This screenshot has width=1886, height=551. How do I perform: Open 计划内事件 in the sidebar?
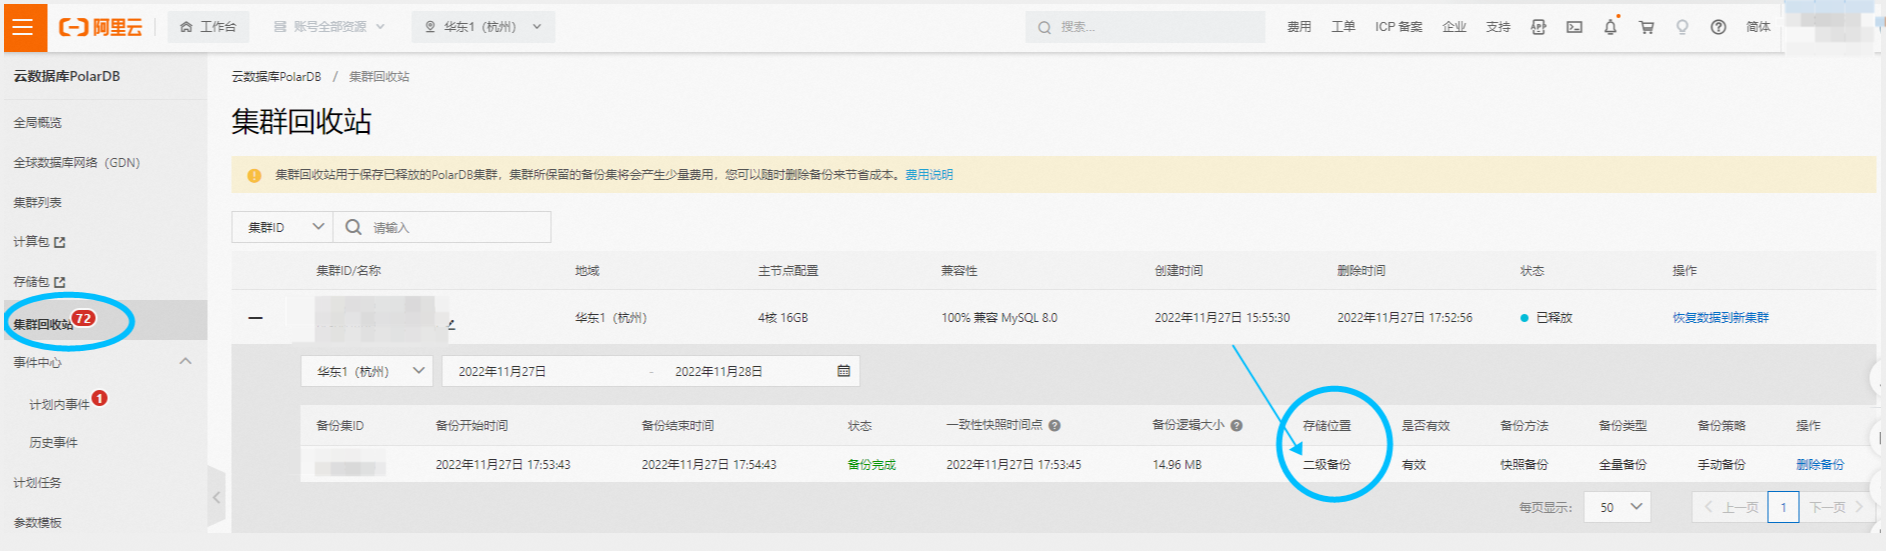coord(60,404)
